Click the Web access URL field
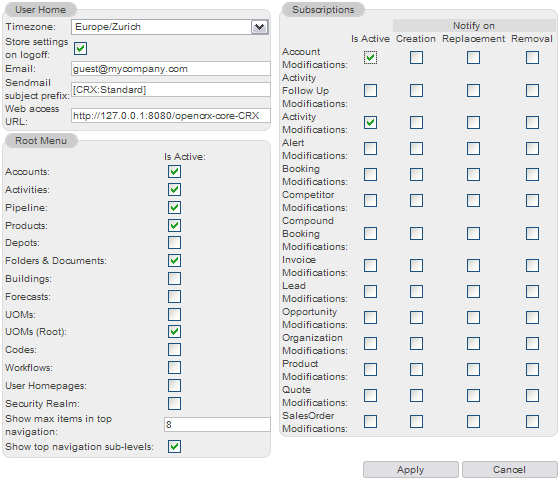 (x=171, y=116)
